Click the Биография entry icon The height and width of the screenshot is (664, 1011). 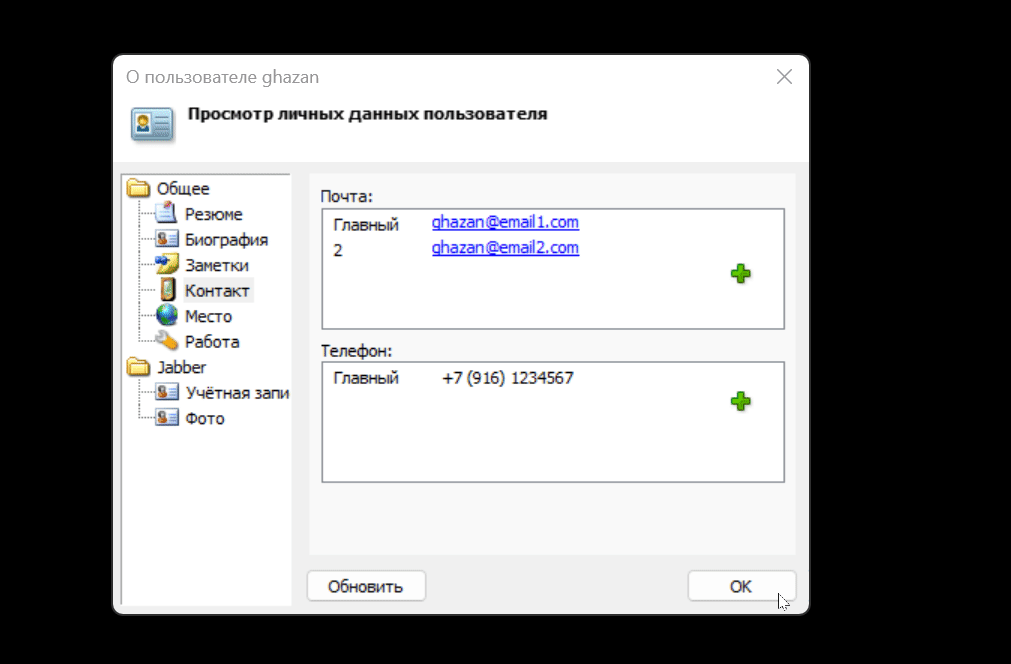169,239
